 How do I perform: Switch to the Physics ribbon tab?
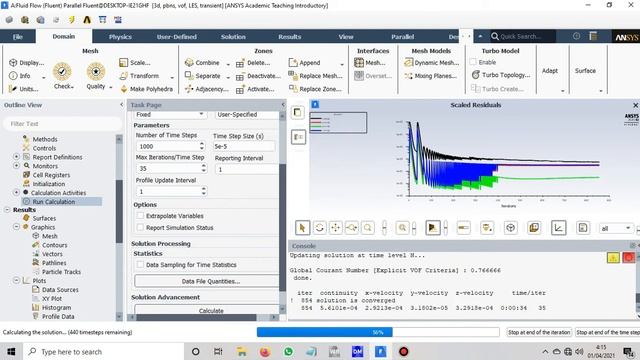point(120,36)
